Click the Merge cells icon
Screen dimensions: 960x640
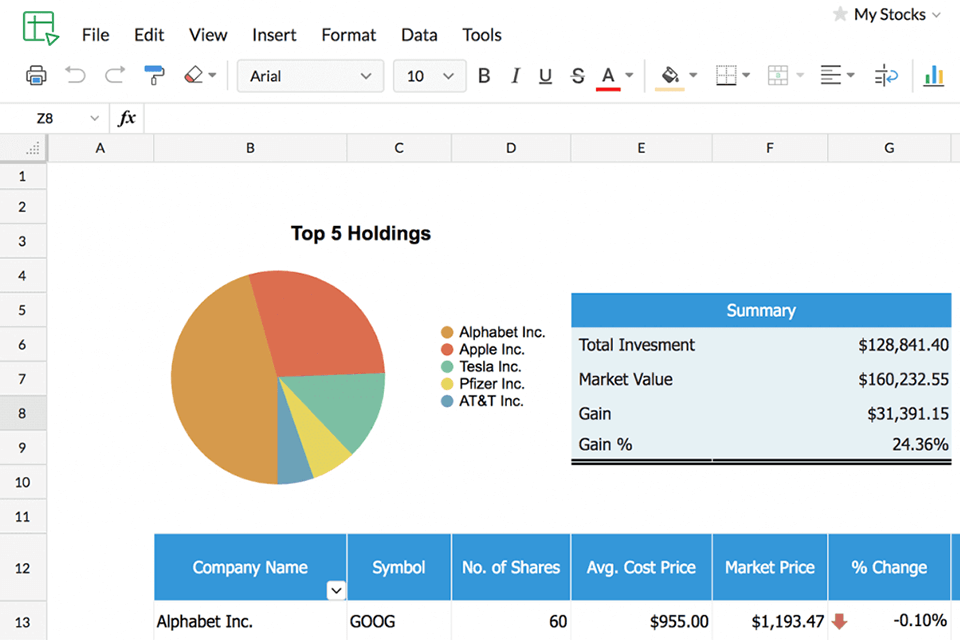(x=778, y=75)
